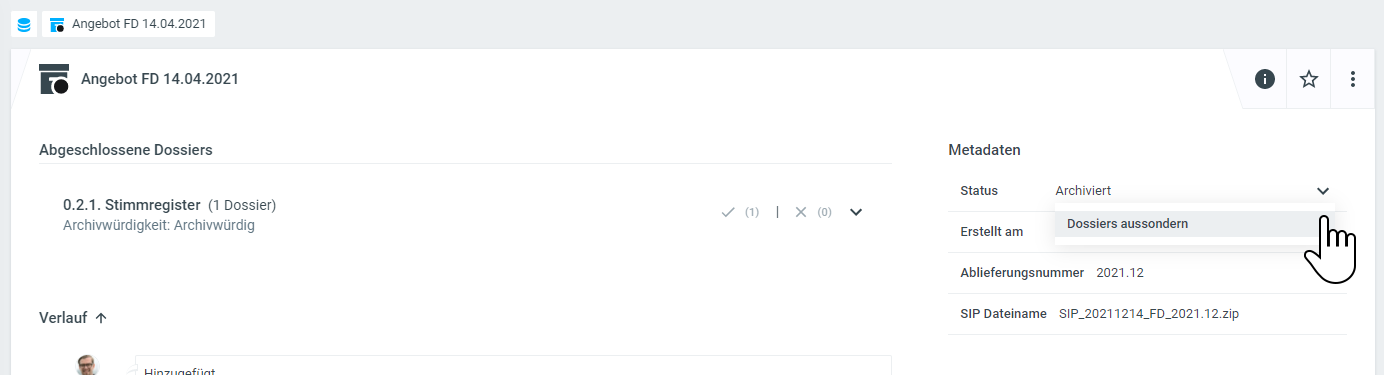Click the user avatar in Verlauf
The width and height of the screenshot is (1384, 375).
[88, 365]
